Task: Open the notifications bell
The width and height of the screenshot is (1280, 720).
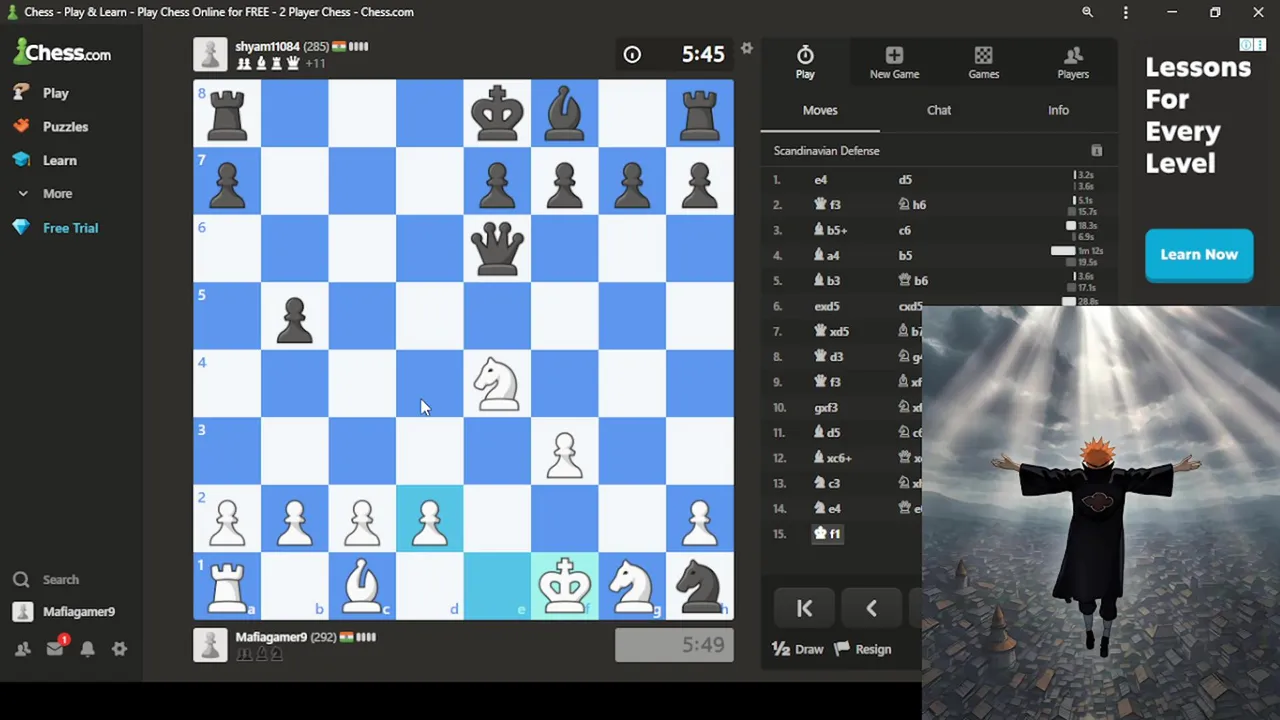Action: (87, 649)
